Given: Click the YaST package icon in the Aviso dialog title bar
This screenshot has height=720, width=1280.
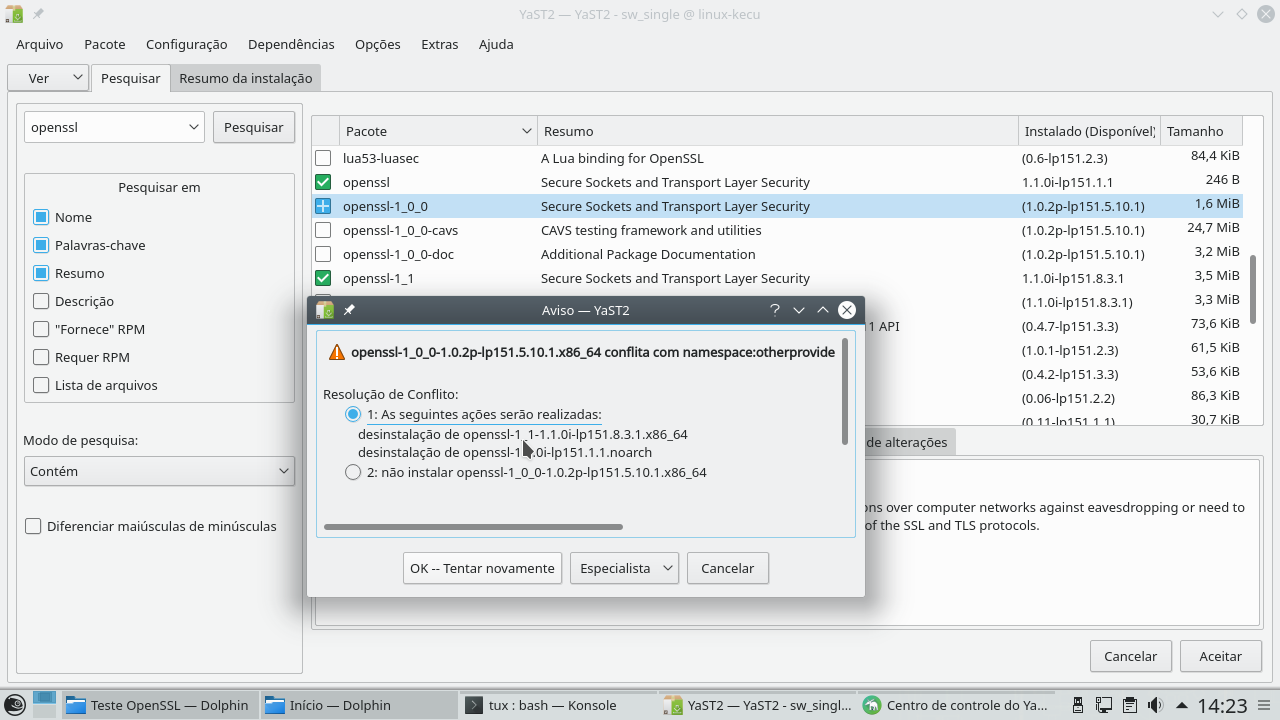Looking at the screenshot, I should tap(325, 310).
